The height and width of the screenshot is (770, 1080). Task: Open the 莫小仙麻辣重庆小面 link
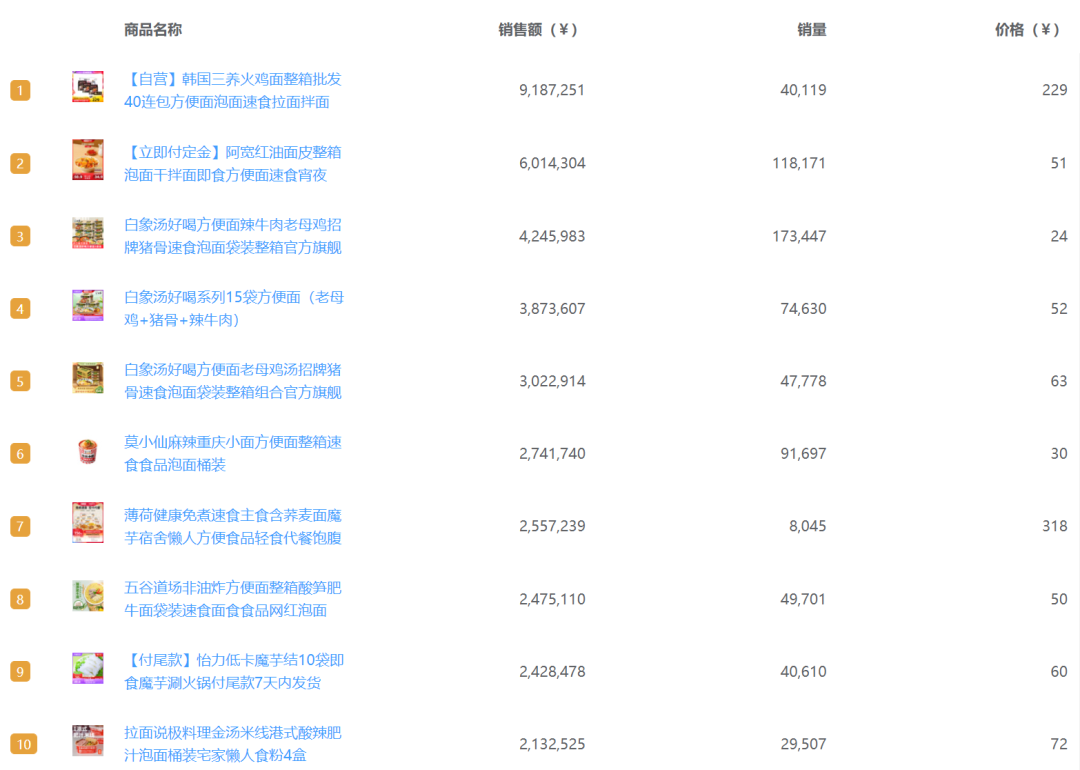(232, 453)
